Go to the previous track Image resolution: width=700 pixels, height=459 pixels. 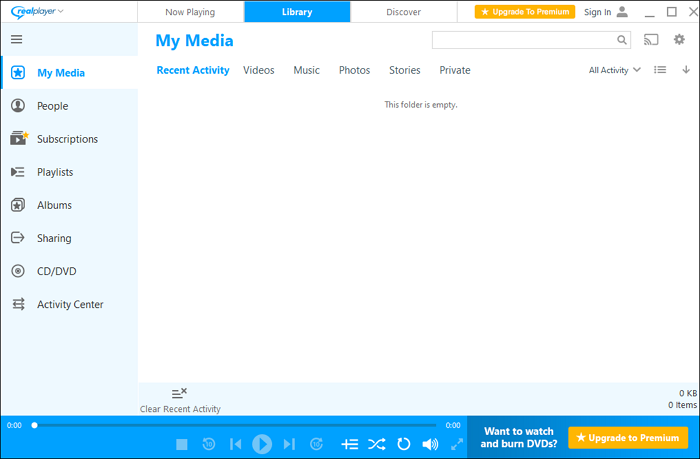click(x=235, y=444)
